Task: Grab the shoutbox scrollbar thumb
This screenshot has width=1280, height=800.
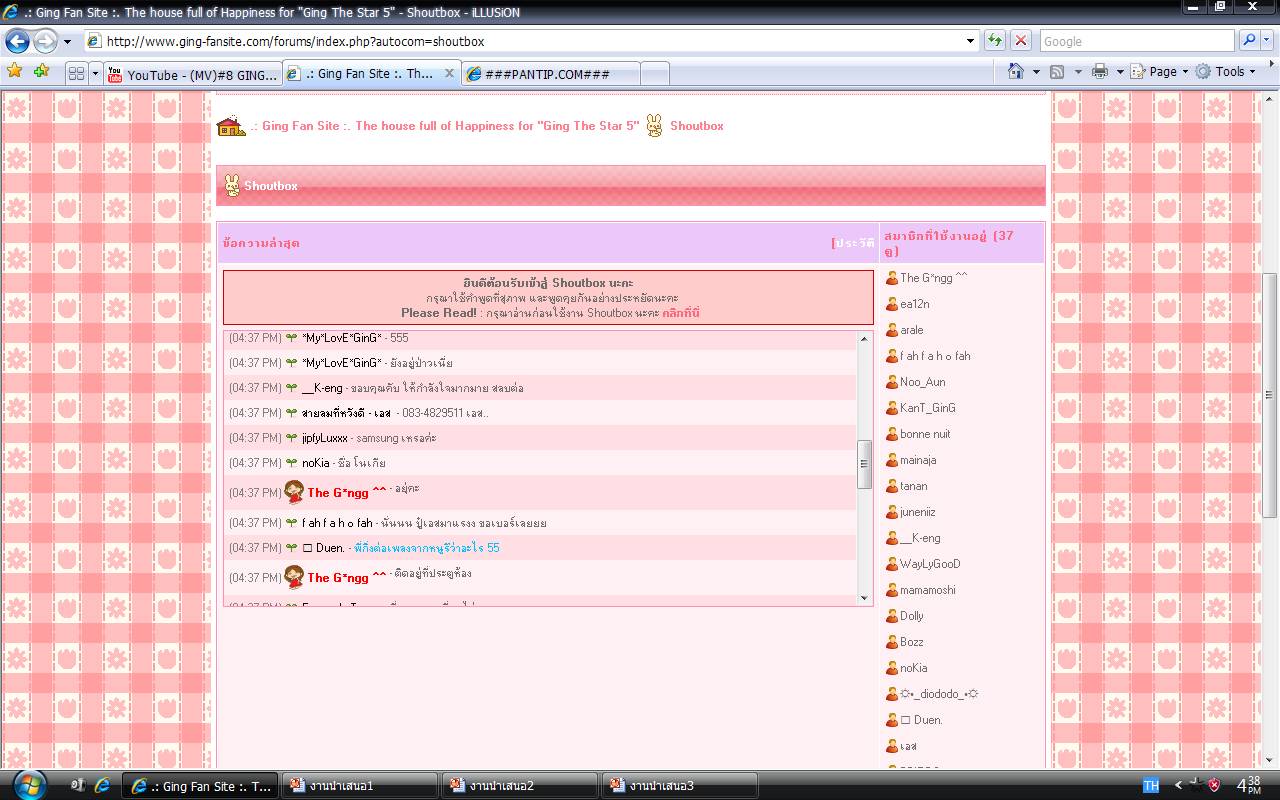Action: coord(864,463)
